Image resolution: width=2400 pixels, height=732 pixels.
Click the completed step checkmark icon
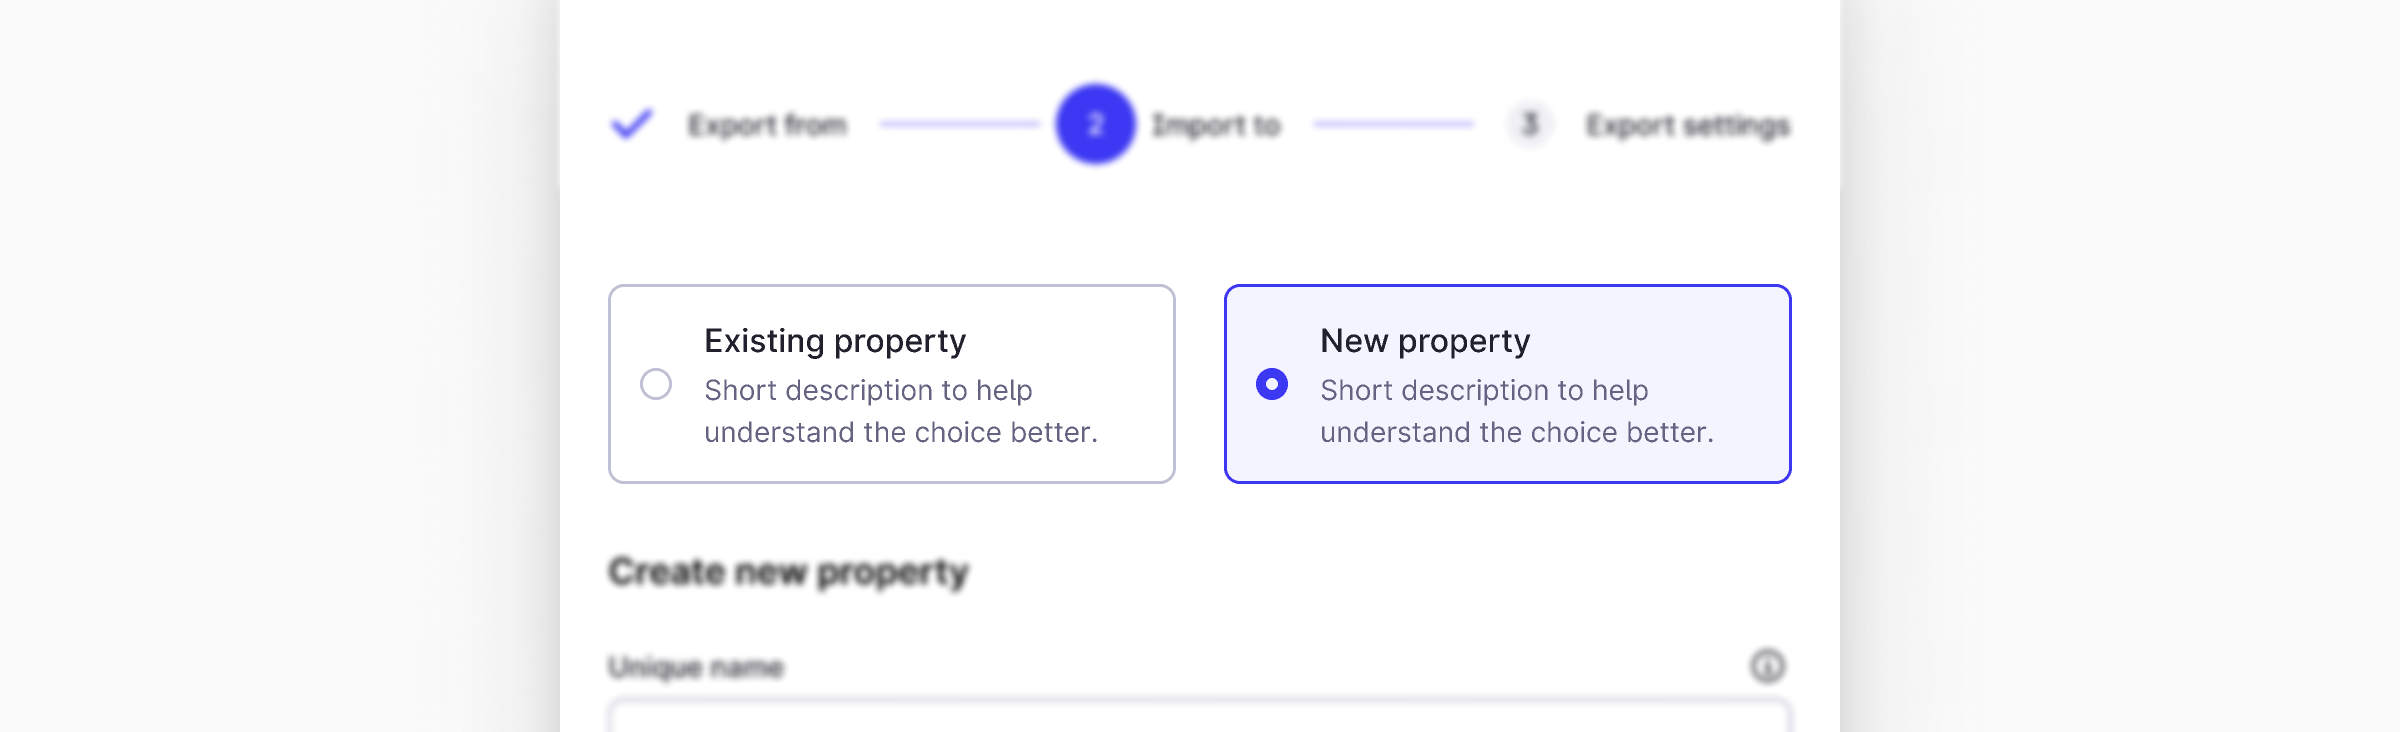pos(632,124)
